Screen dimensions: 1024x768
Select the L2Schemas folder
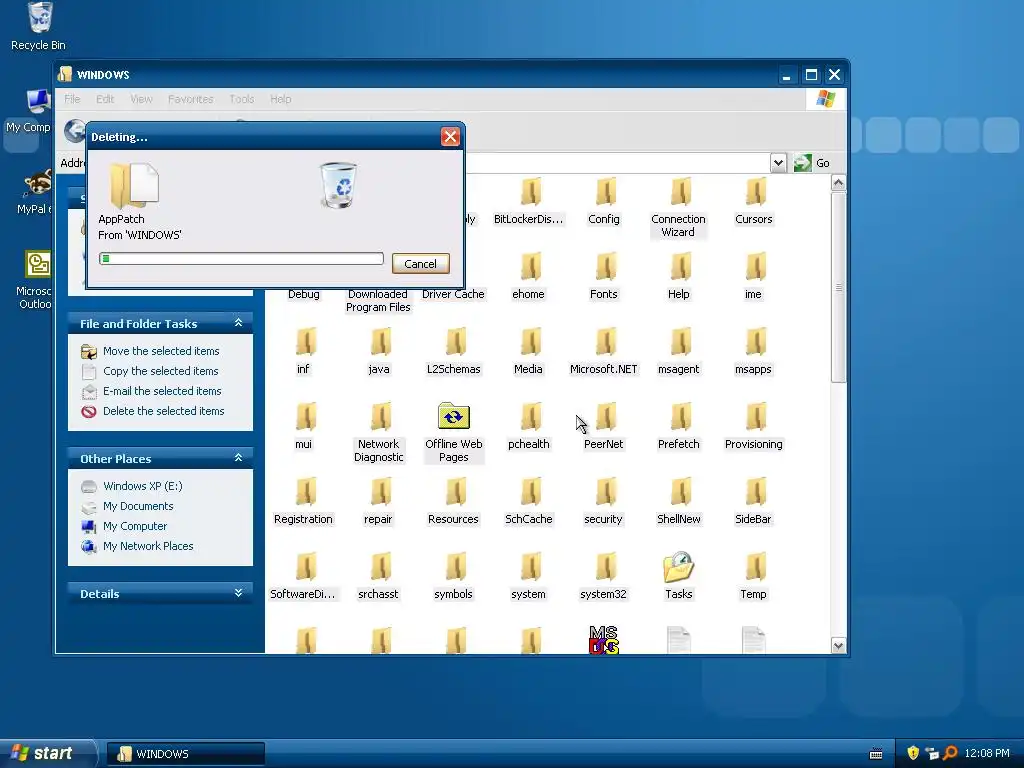tap(453, 351)
